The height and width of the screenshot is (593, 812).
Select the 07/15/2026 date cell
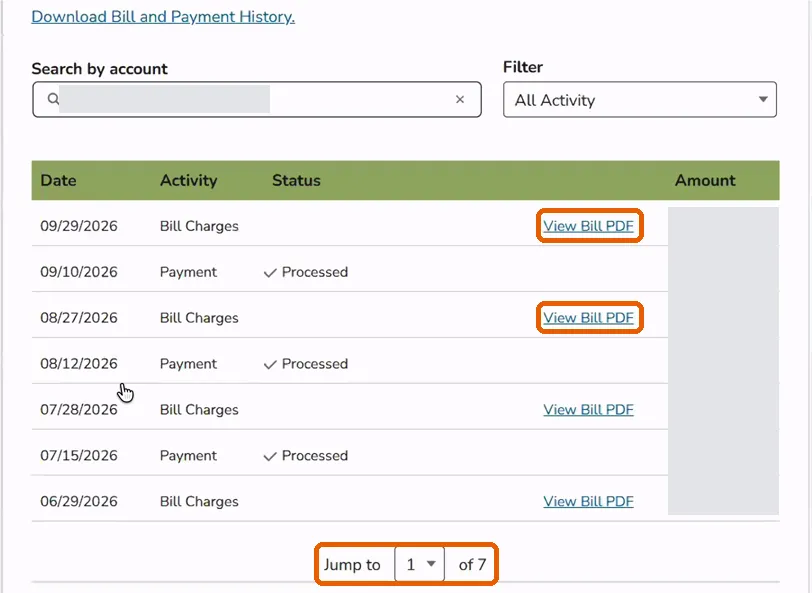[79, 455]
